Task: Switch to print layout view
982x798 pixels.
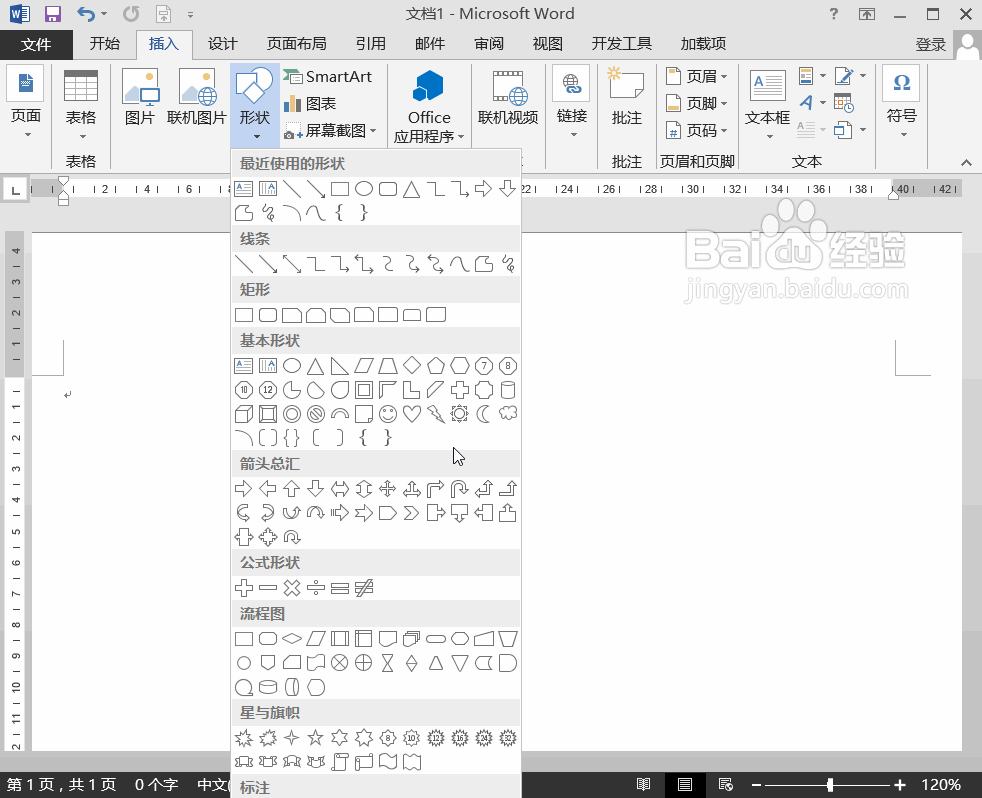Action: pyautogui.click(x=685, y=784)
